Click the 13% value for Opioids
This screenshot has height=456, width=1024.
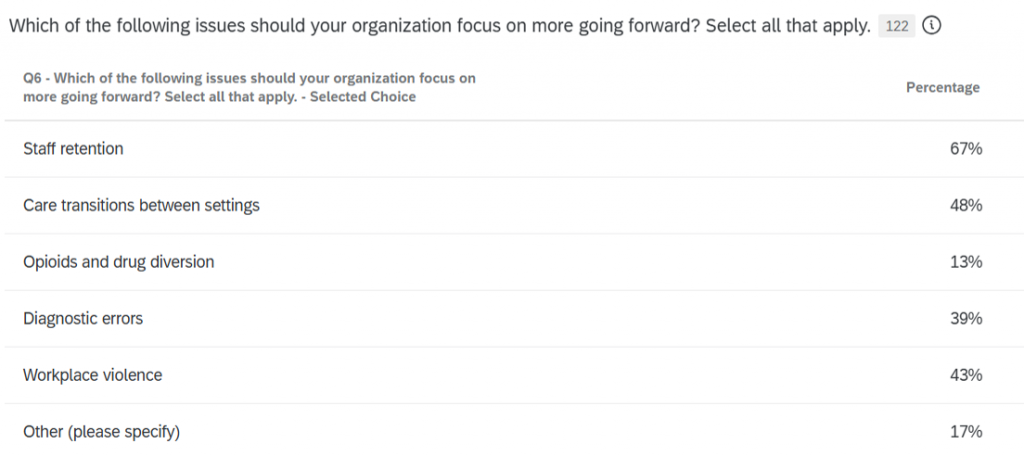pyautogui.click(x=966, y=262)
